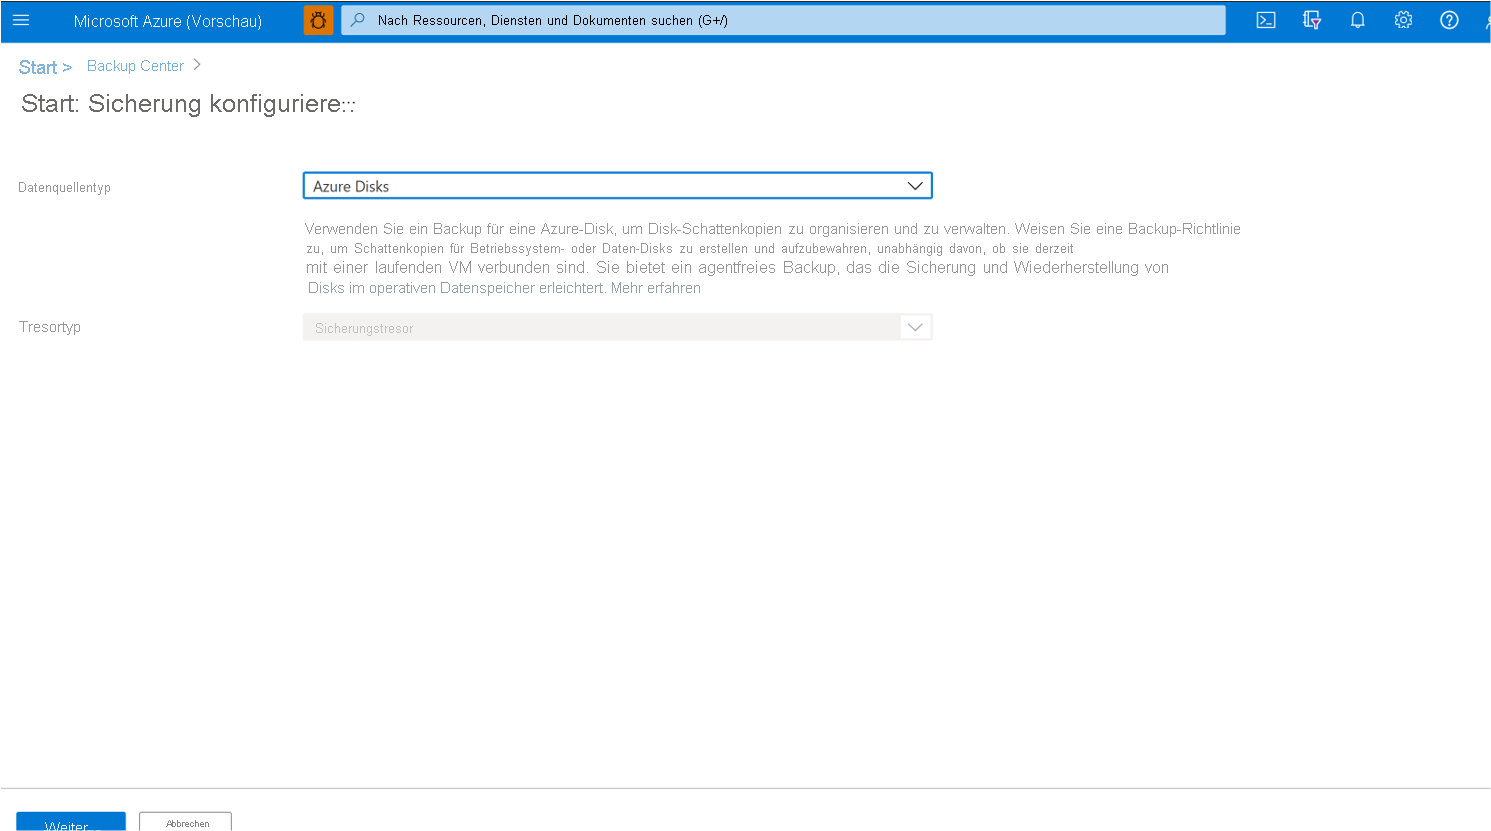Open the notifications bell
Viewport: 1491px width, 831px height.
point(1358,20)
